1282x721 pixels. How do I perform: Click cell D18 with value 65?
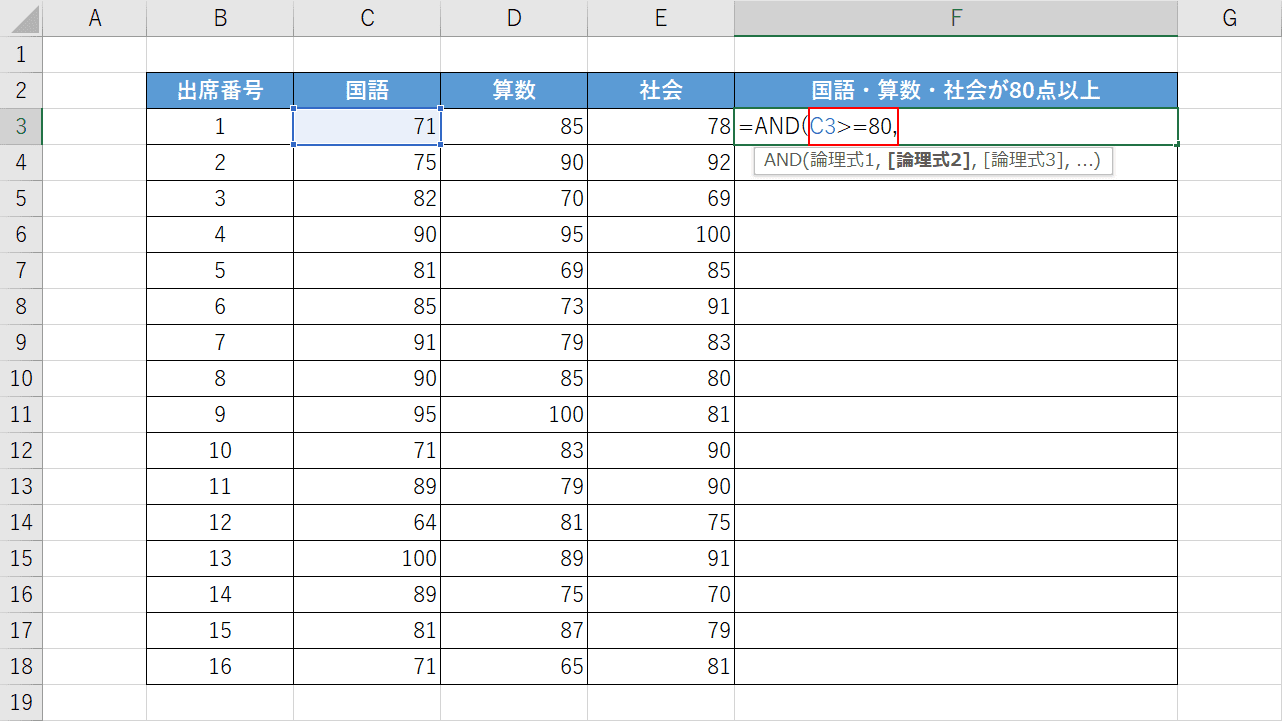click(x=514, y=666)
